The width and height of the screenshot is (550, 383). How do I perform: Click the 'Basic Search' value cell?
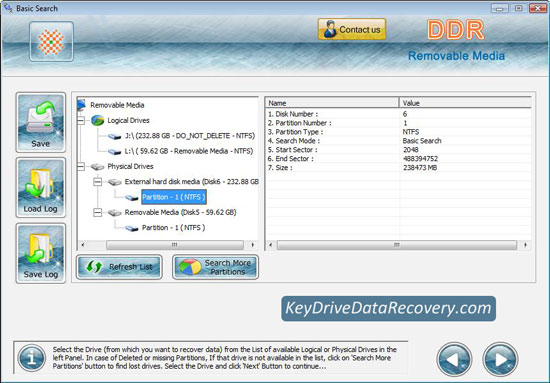(x=422, y=141)
